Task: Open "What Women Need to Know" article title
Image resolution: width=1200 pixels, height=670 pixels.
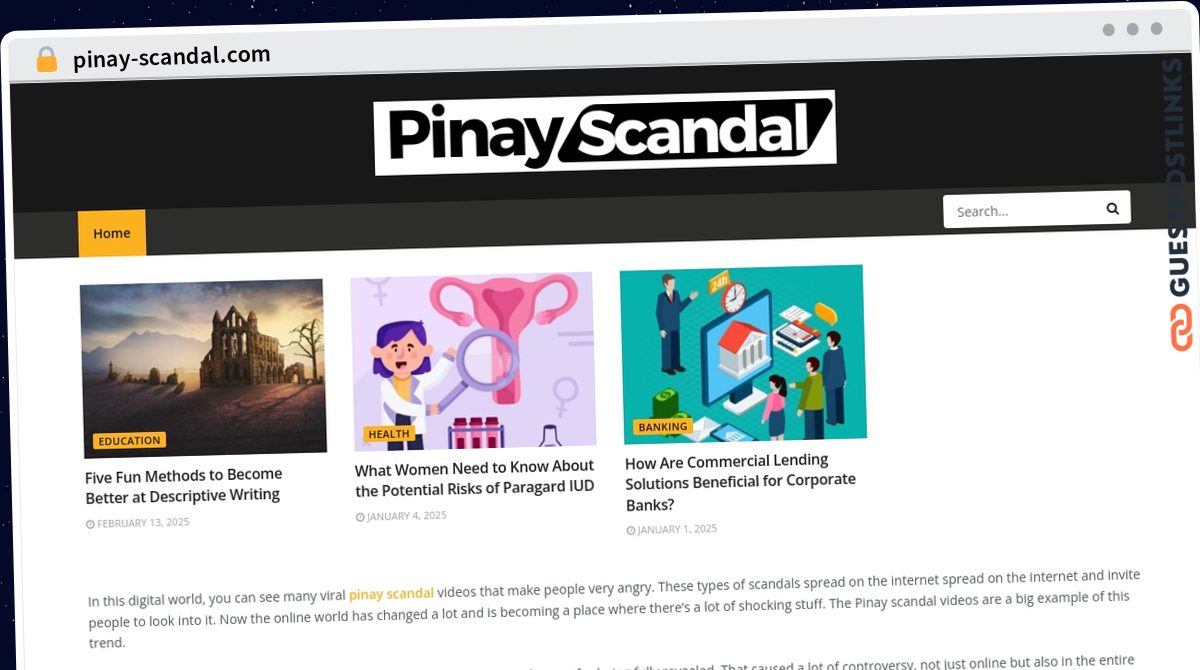Action: click(x=475, y=478)
